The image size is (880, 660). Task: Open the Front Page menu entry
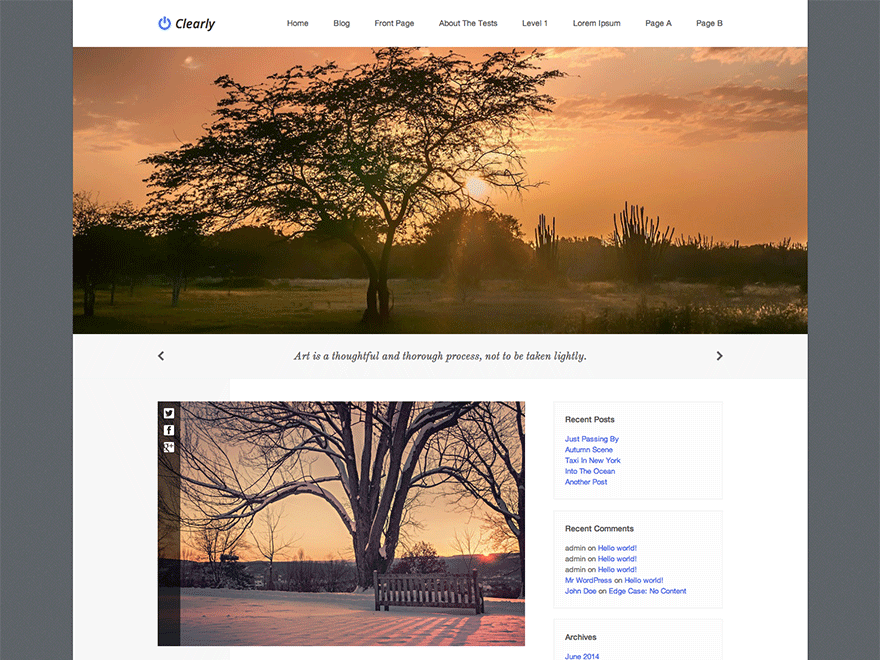click(394, 23)
